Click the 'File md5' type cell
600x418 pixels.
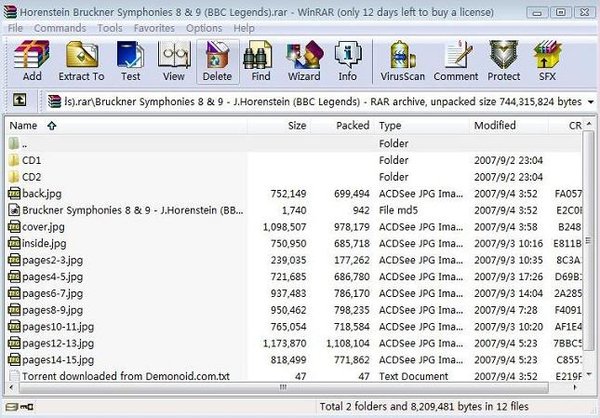tap(398, 210)
